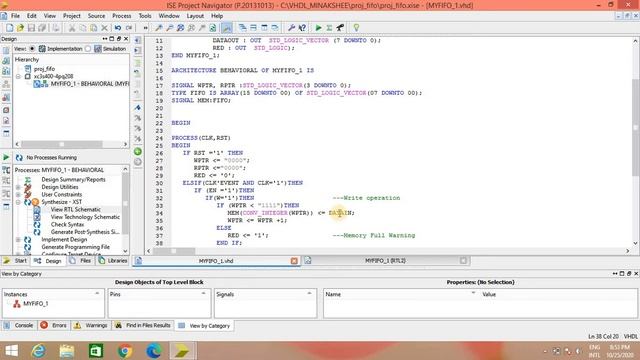Select Design Summary/Reports process
This screenshot has height=360, width=640.
tap(73, 180)
